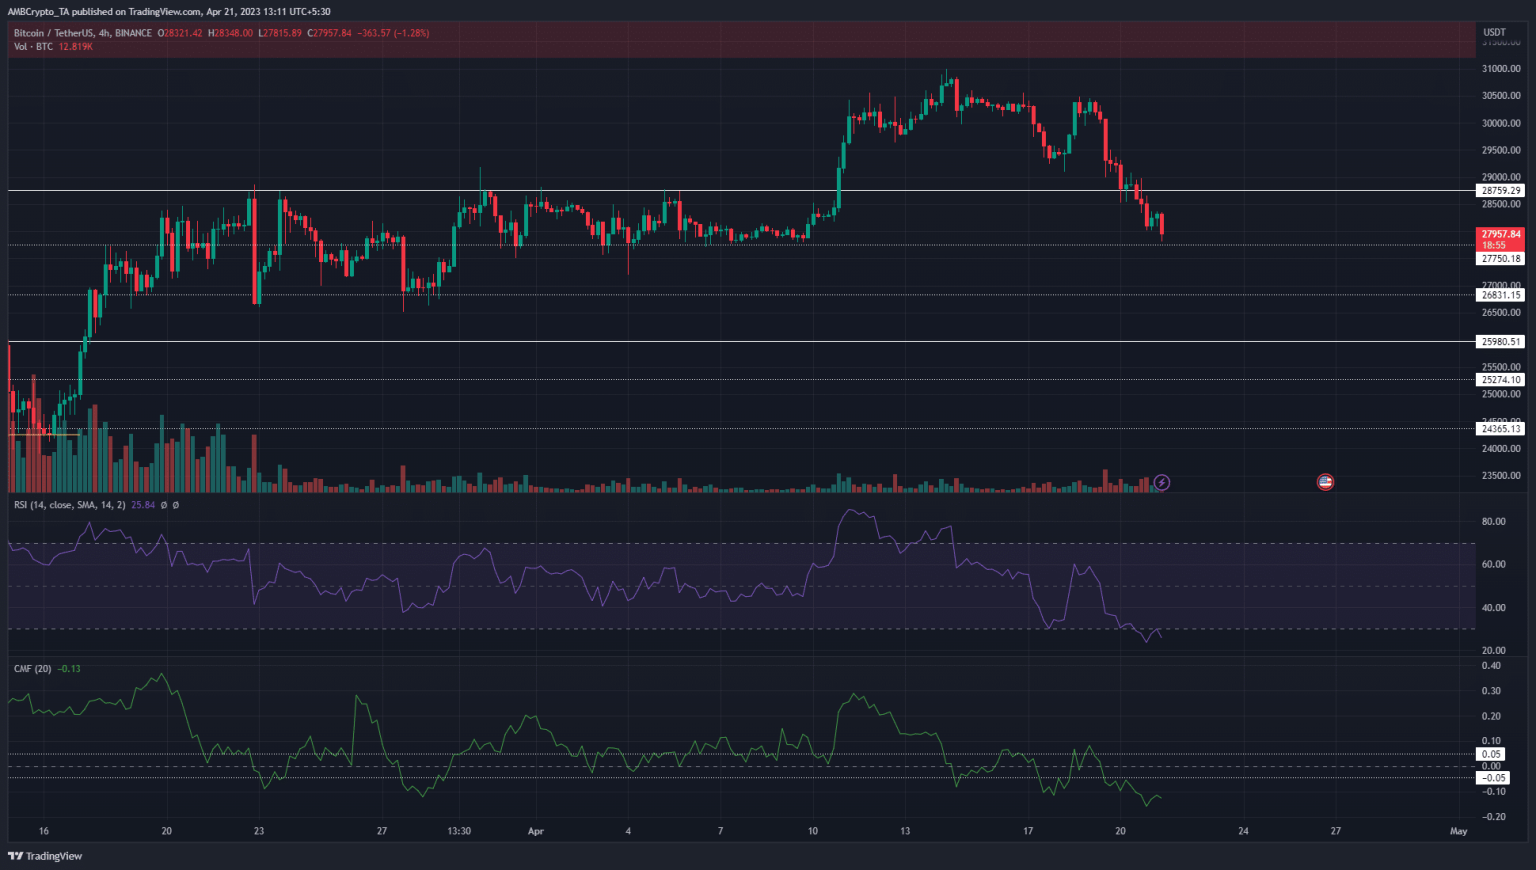Click the 24365.13 price level label
Image resolution: width=1536 pixels, height=870 pixels.
point(1500,429)
